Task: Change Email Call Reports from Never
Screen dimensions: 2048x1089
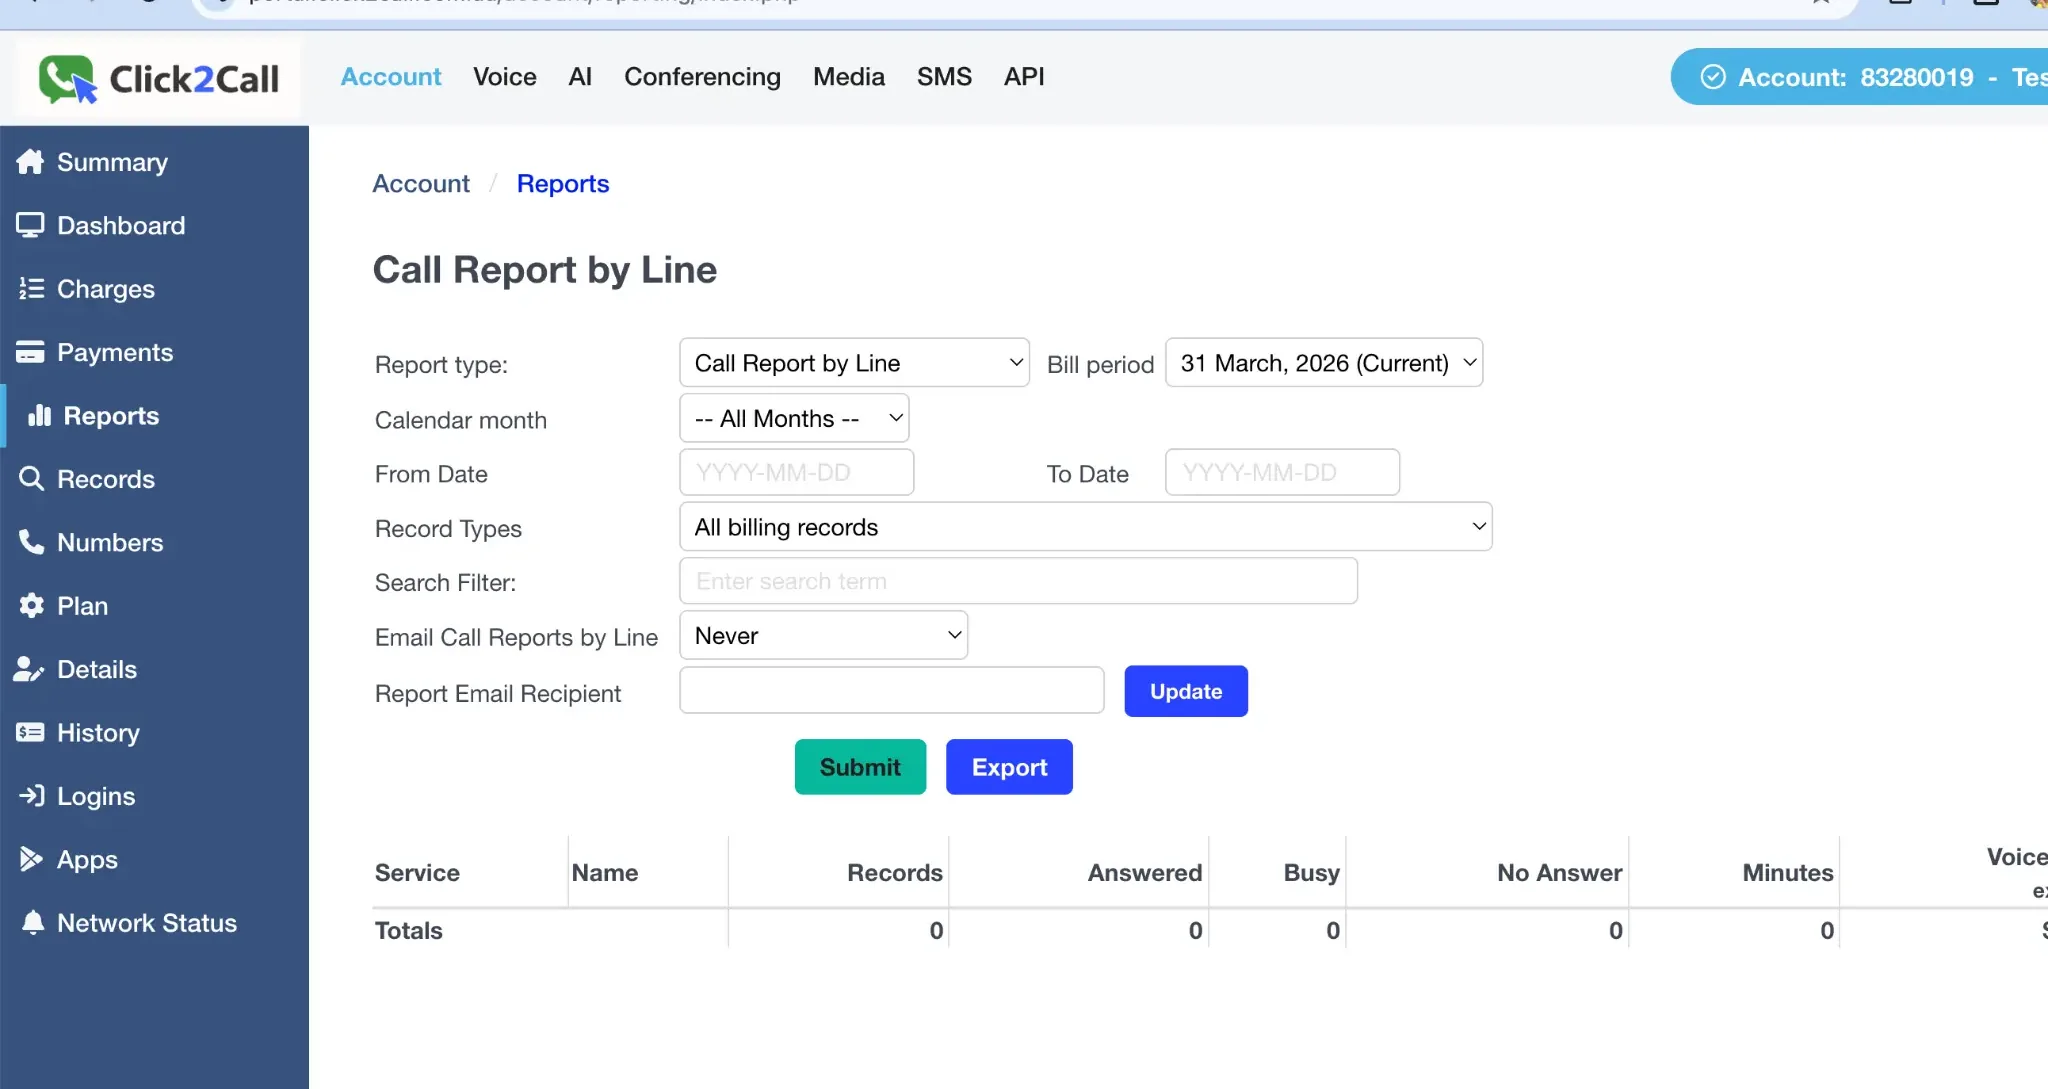Action: 822,635
